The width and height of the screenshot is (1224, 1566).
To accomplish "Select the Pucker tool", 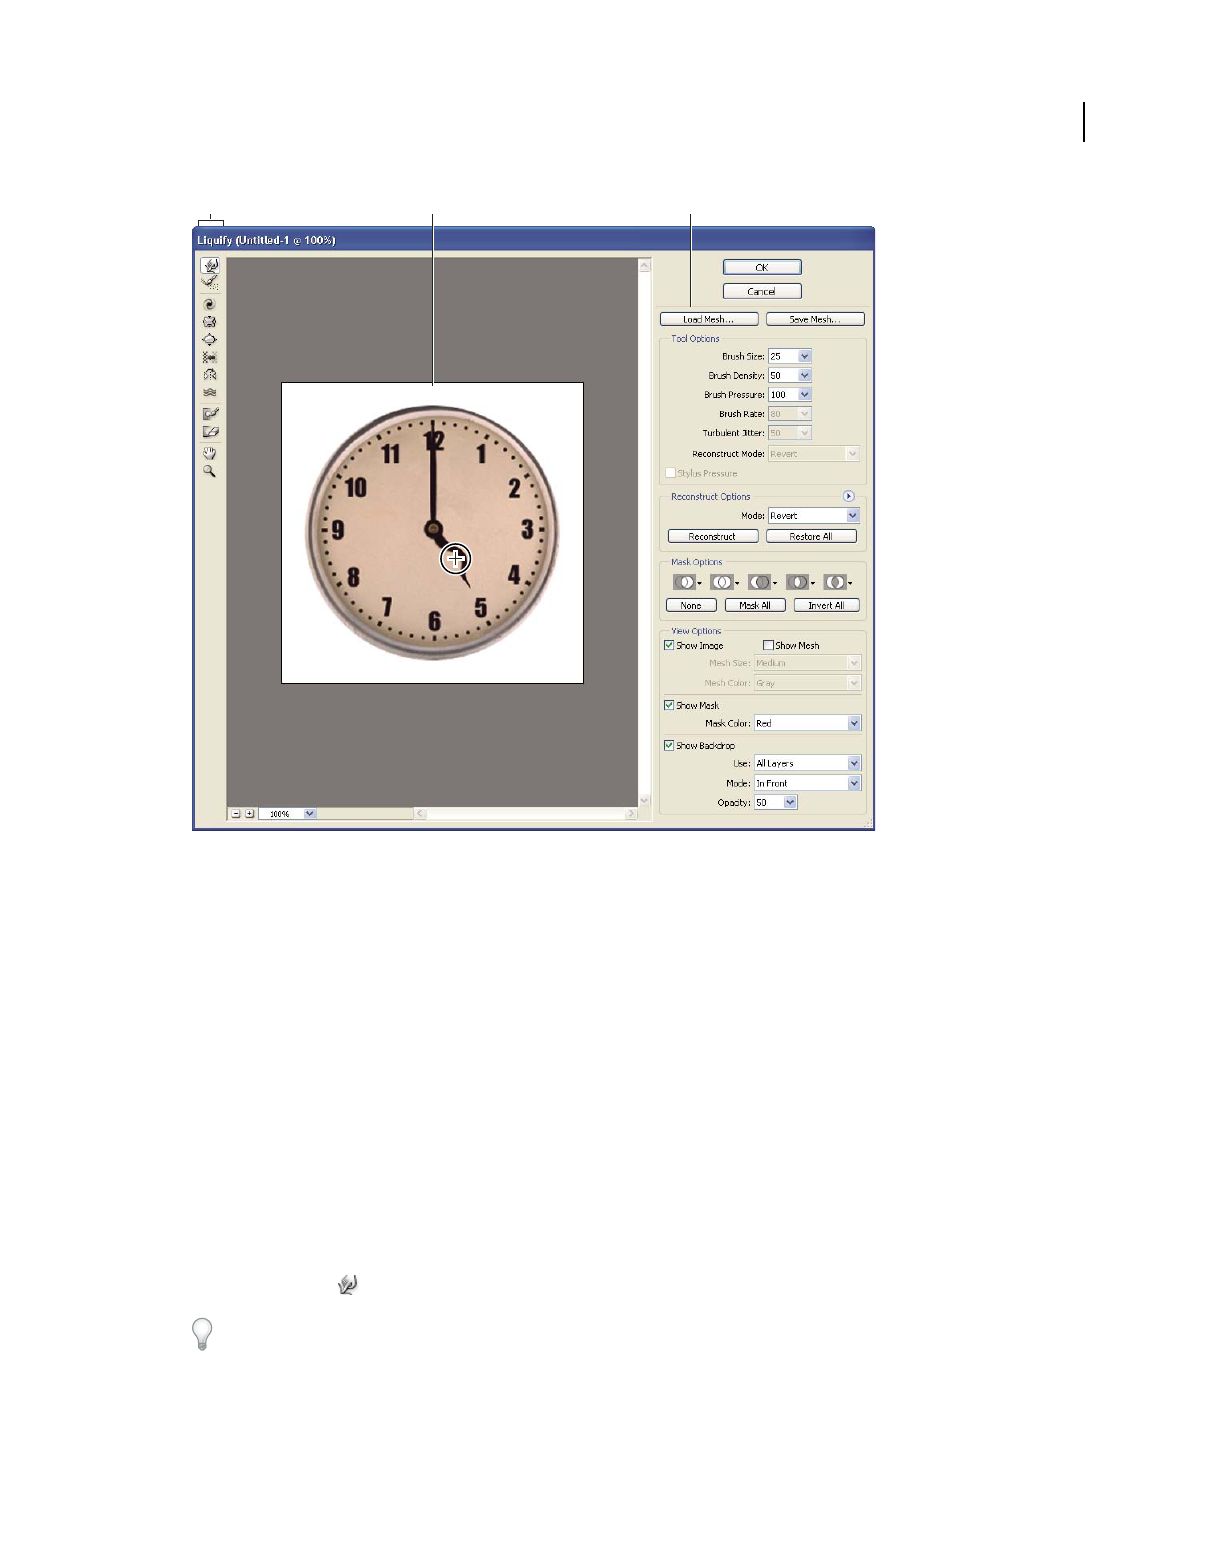I will point(210,322).
